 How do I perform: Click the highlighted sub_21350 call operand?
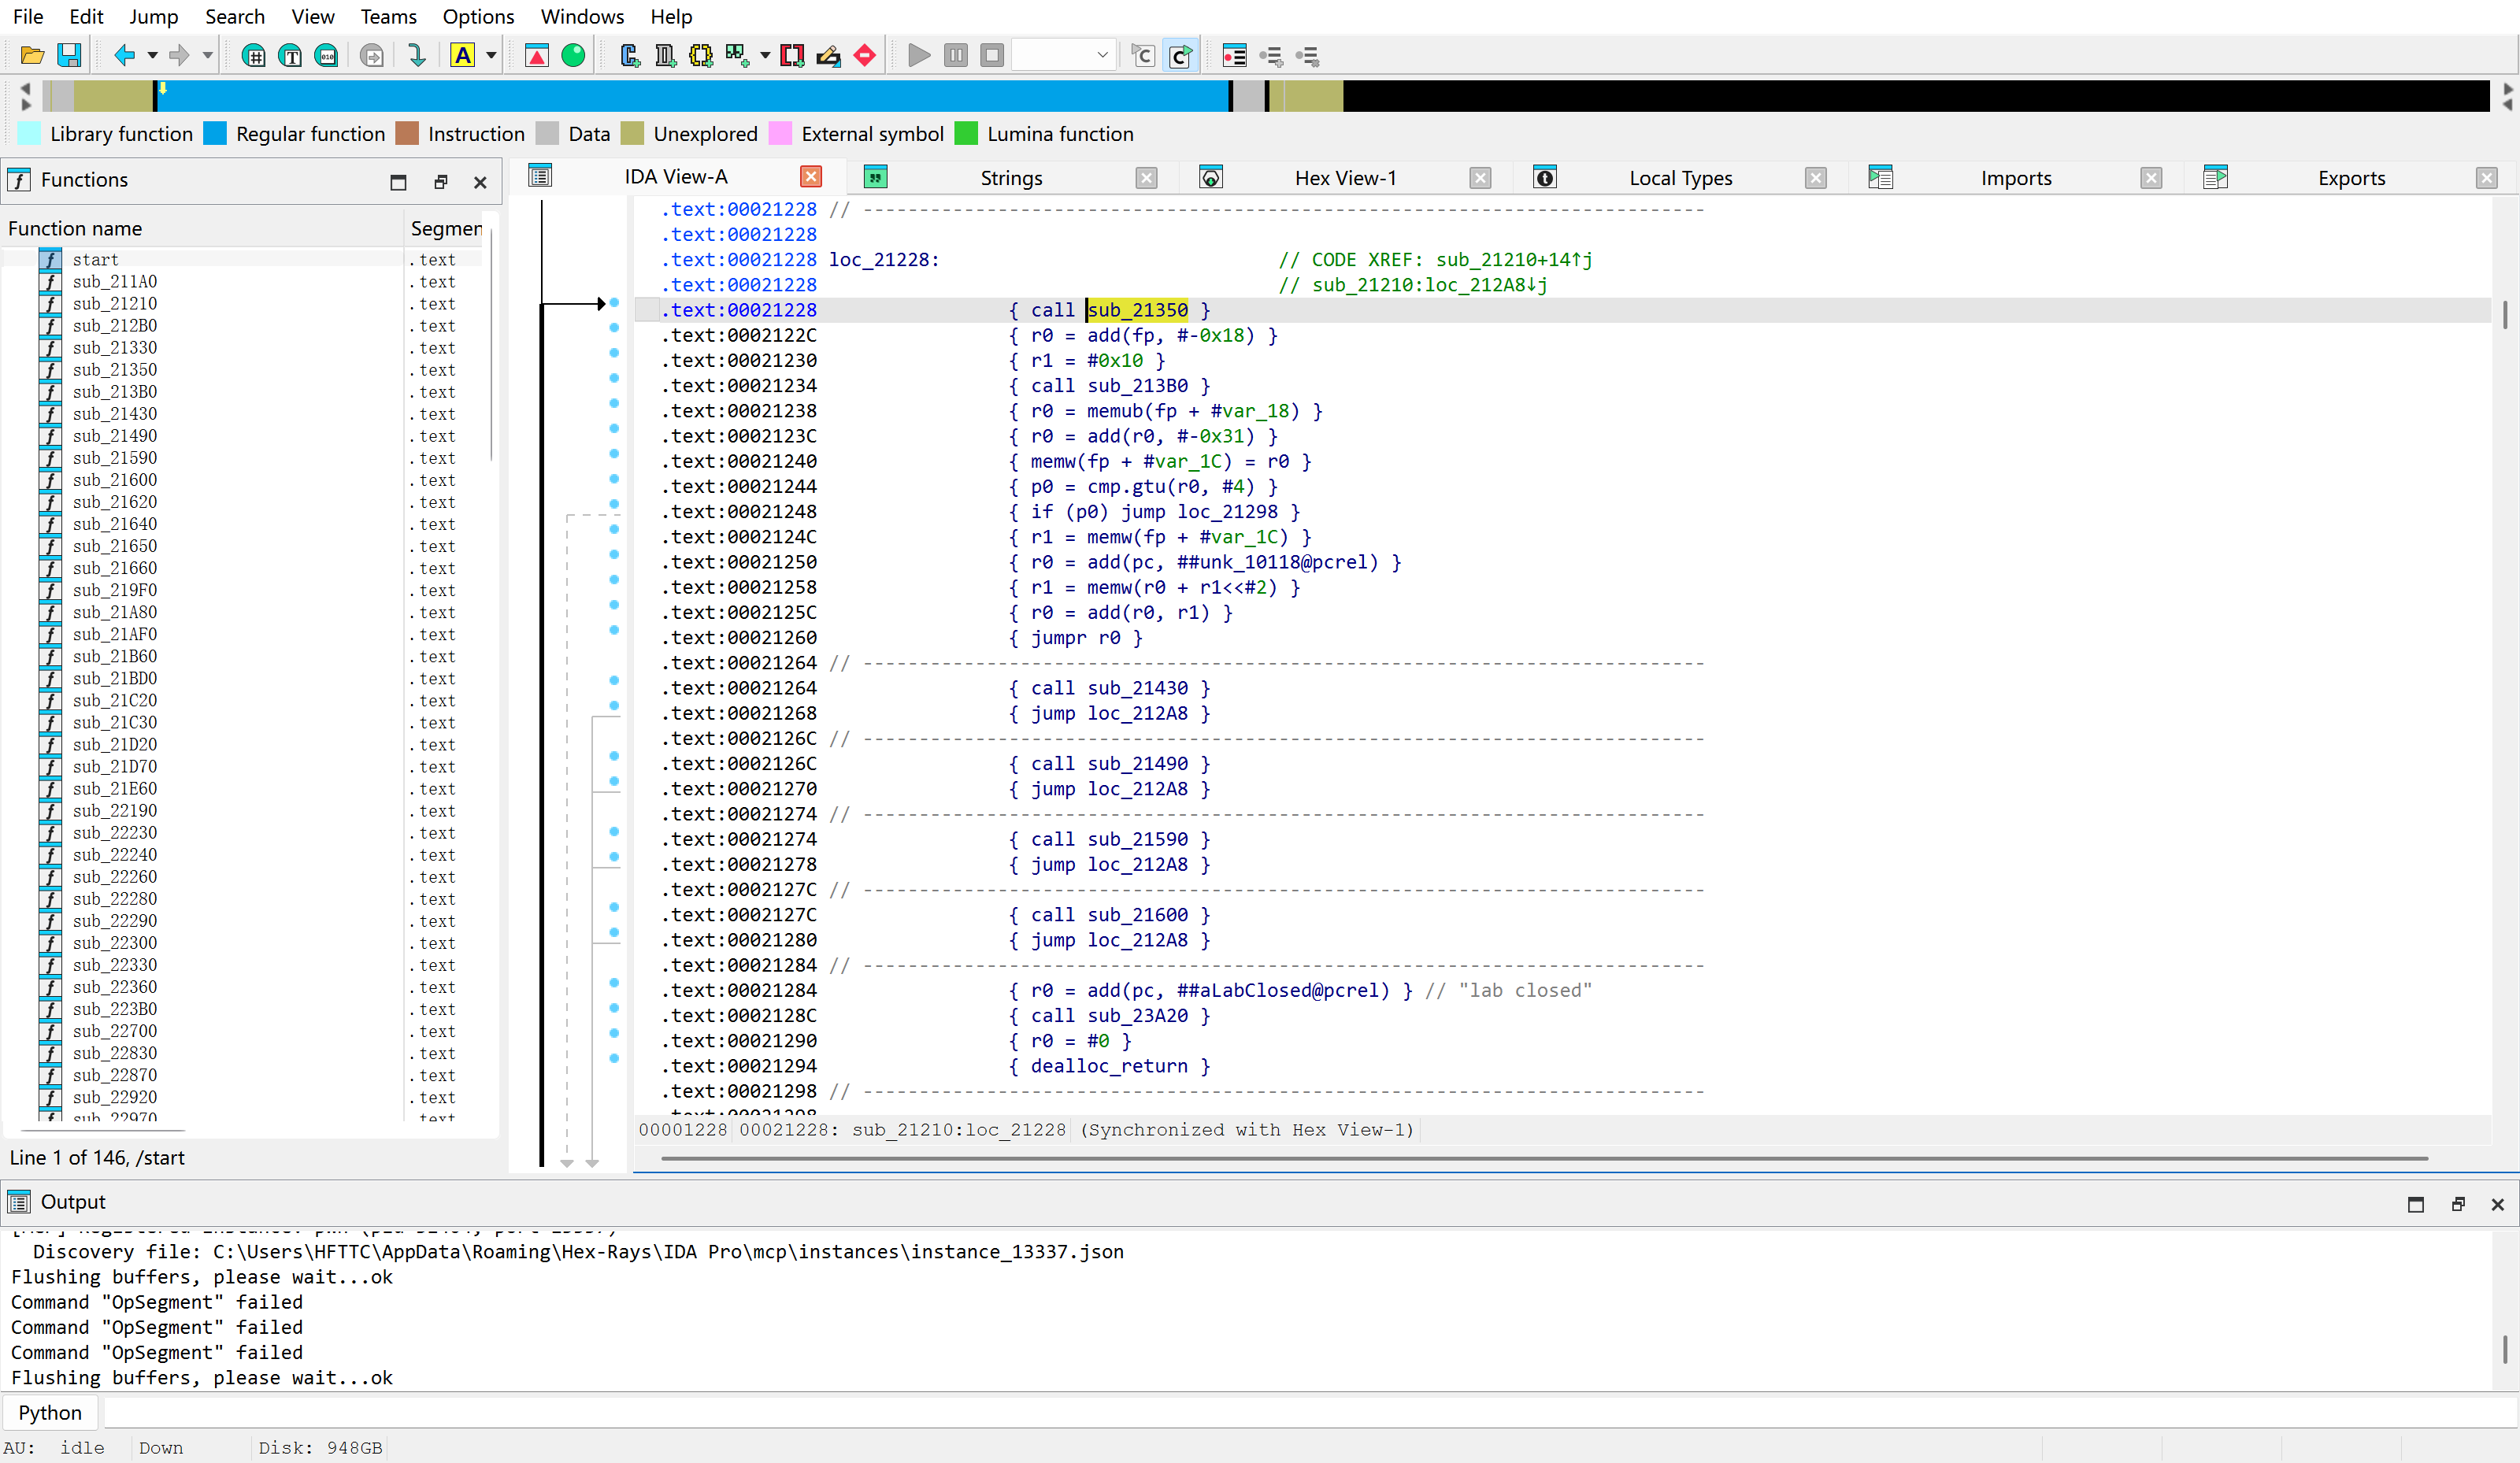tap(1137, 310)
